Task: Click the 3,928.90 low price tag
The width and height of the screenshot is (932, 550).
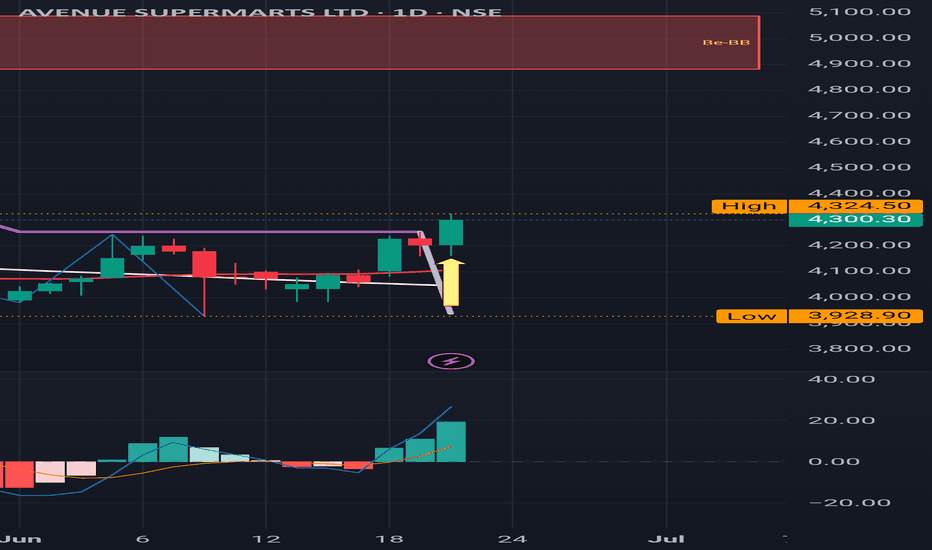Action: (x=856, y=316)
